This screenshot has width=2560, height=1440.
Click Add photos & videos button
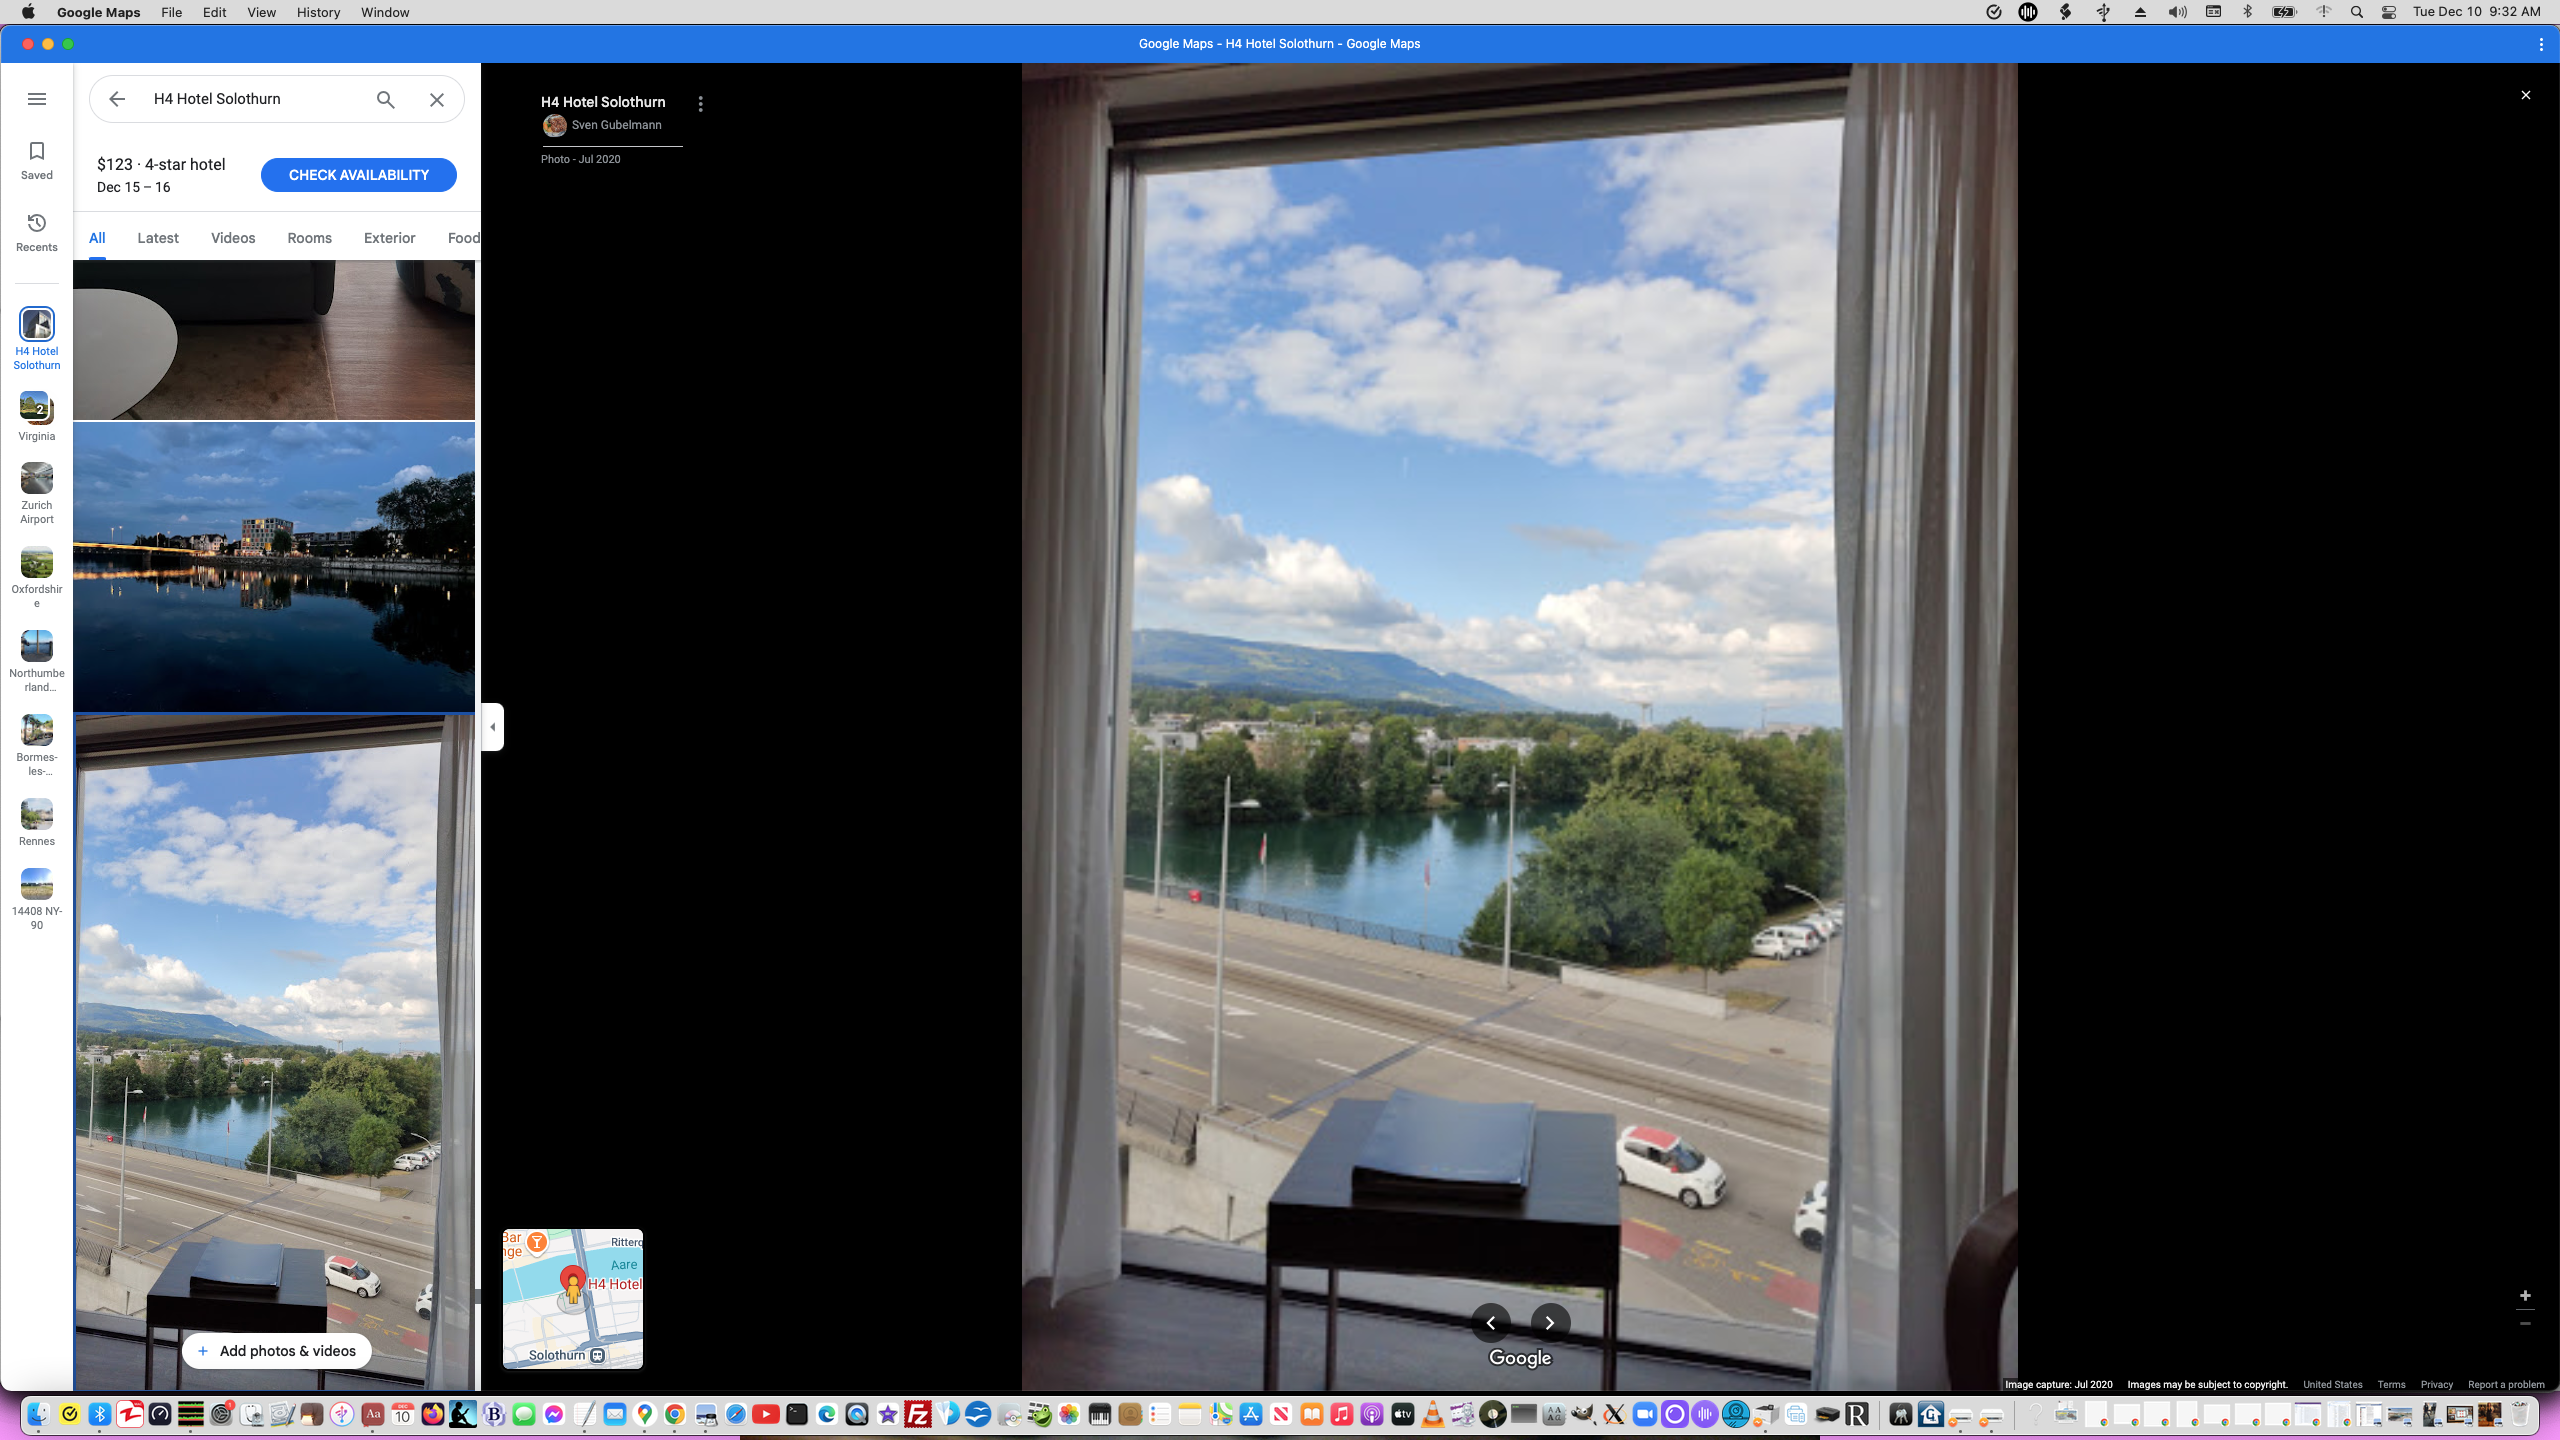tap(277, 1351)
